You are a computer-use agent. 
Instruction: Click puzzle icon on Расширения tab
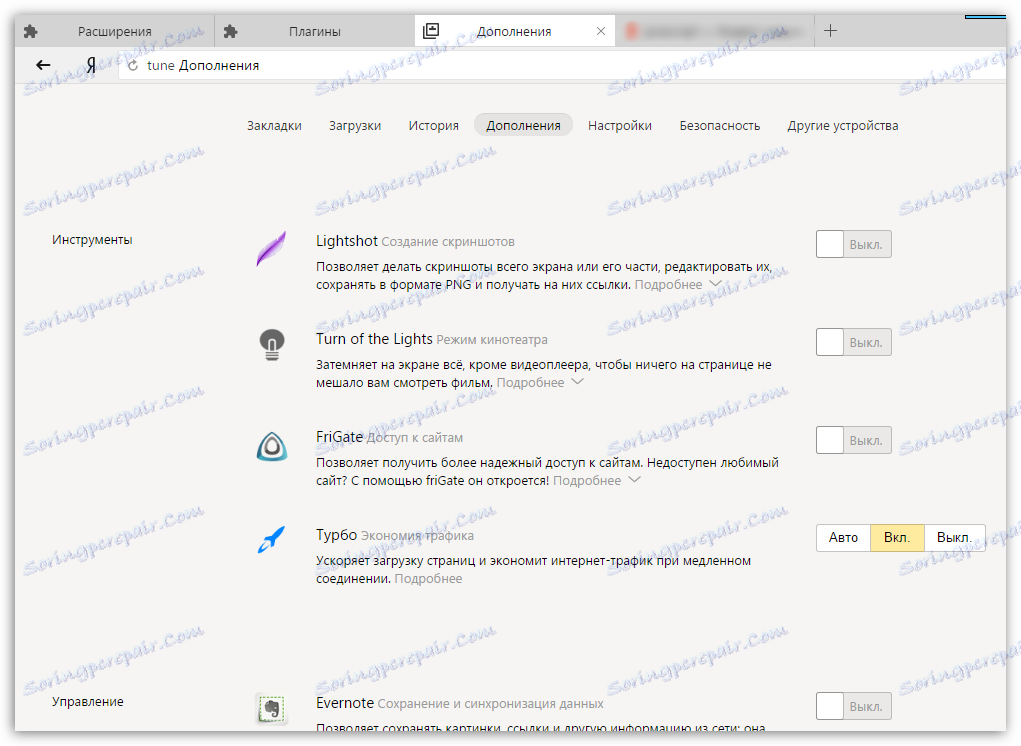31,31
